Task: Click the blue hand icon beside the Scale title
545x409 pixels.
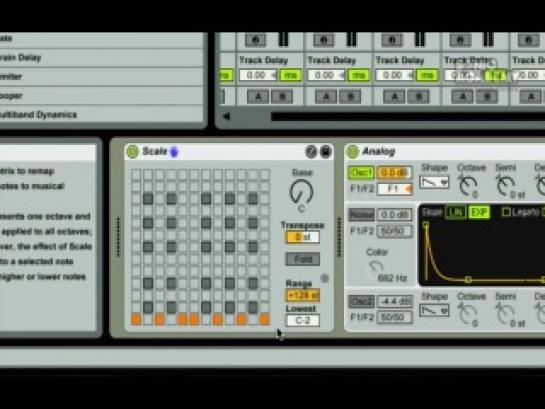Action: pyautogui.click(x=174, y=152)
